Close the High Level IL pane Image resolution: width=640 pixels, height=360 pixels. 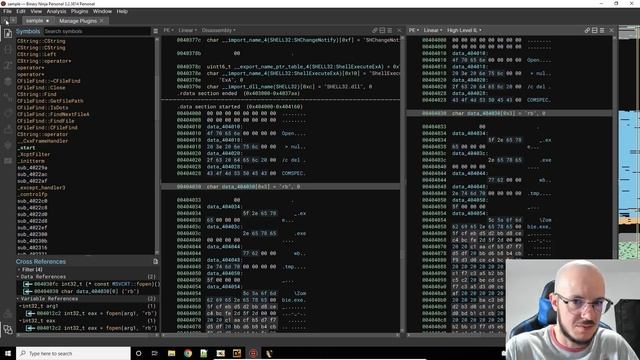(x=611, y=30)
